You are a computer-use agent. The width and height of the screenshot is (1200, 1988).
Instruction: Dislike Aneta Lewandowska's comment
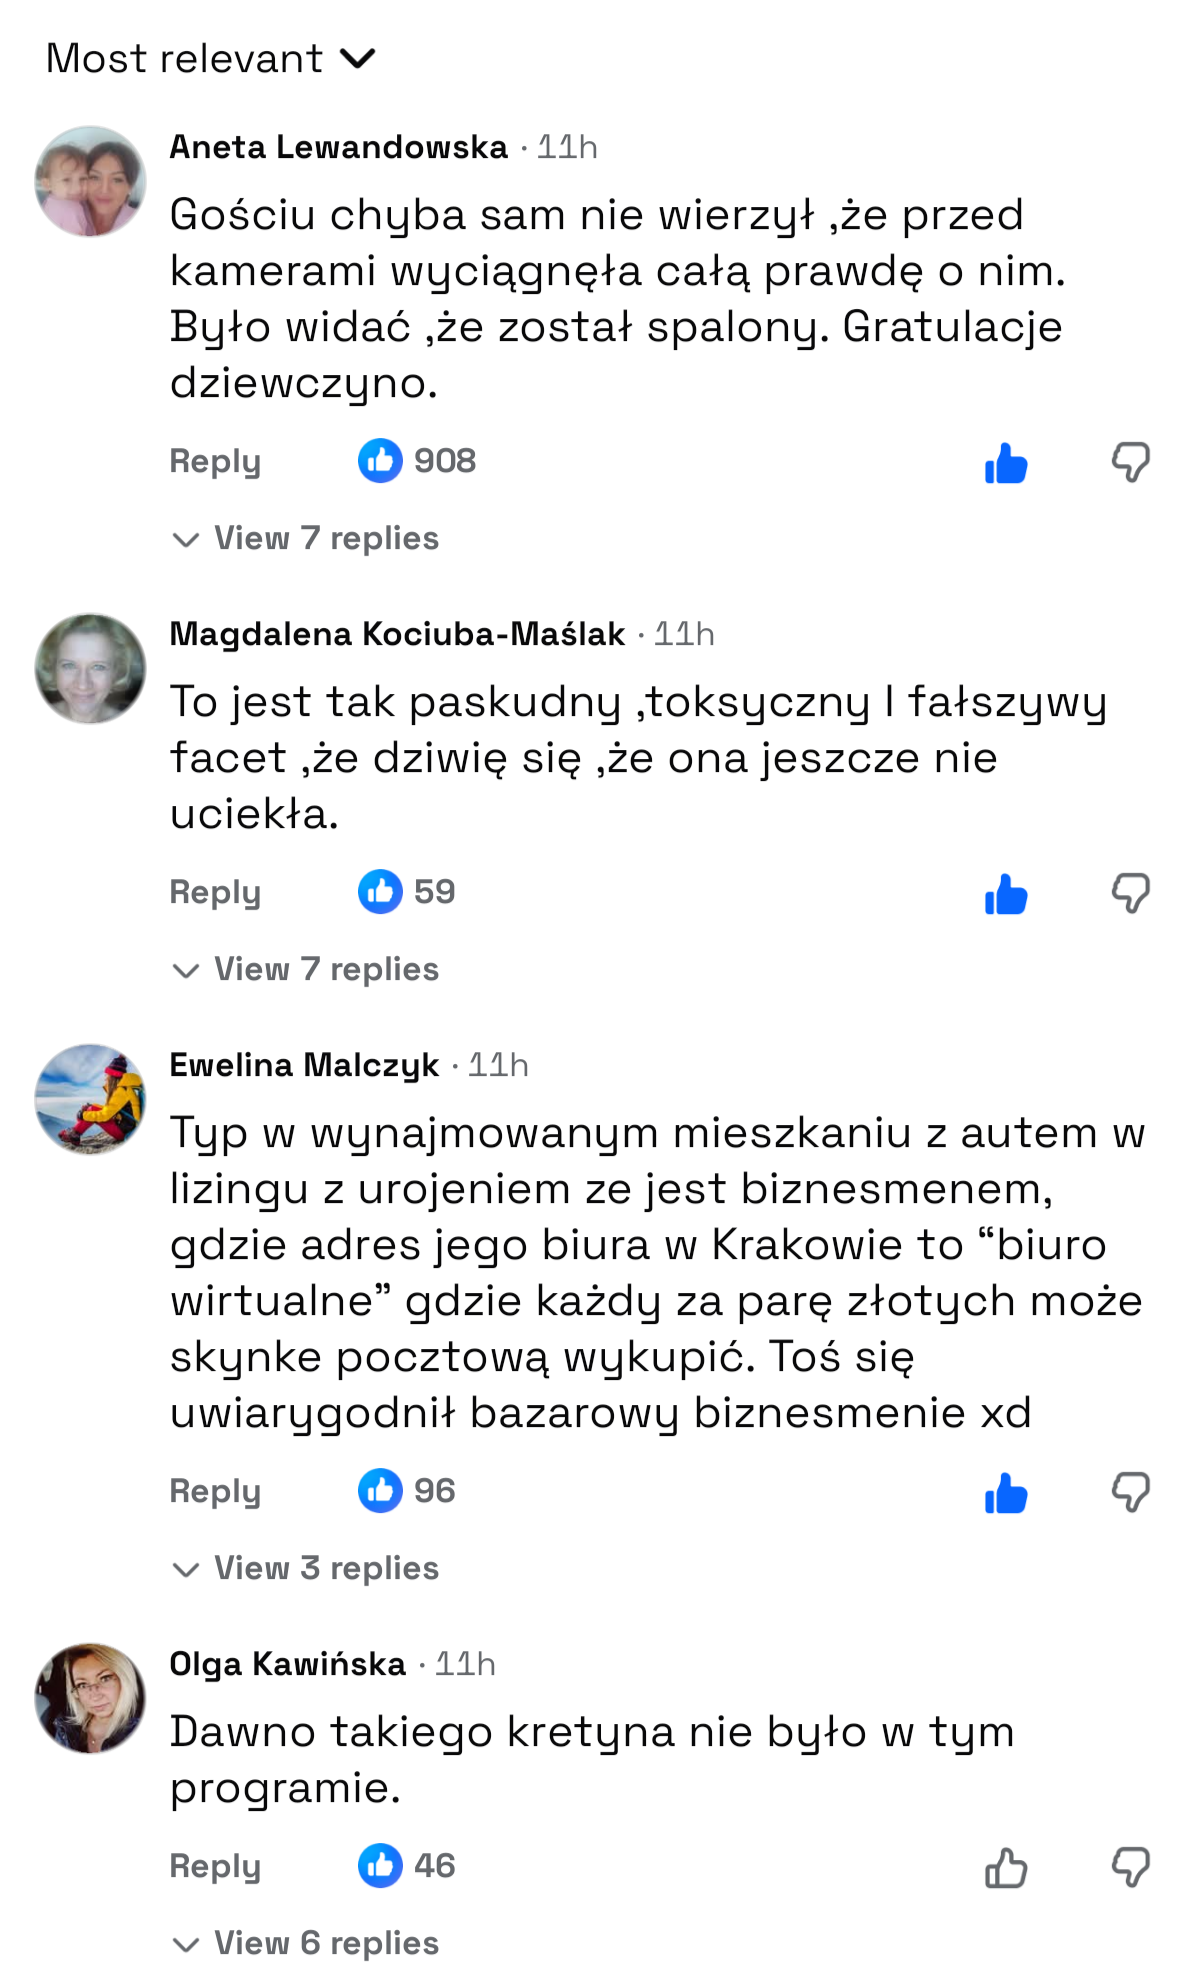click(x=1130, y=463)
